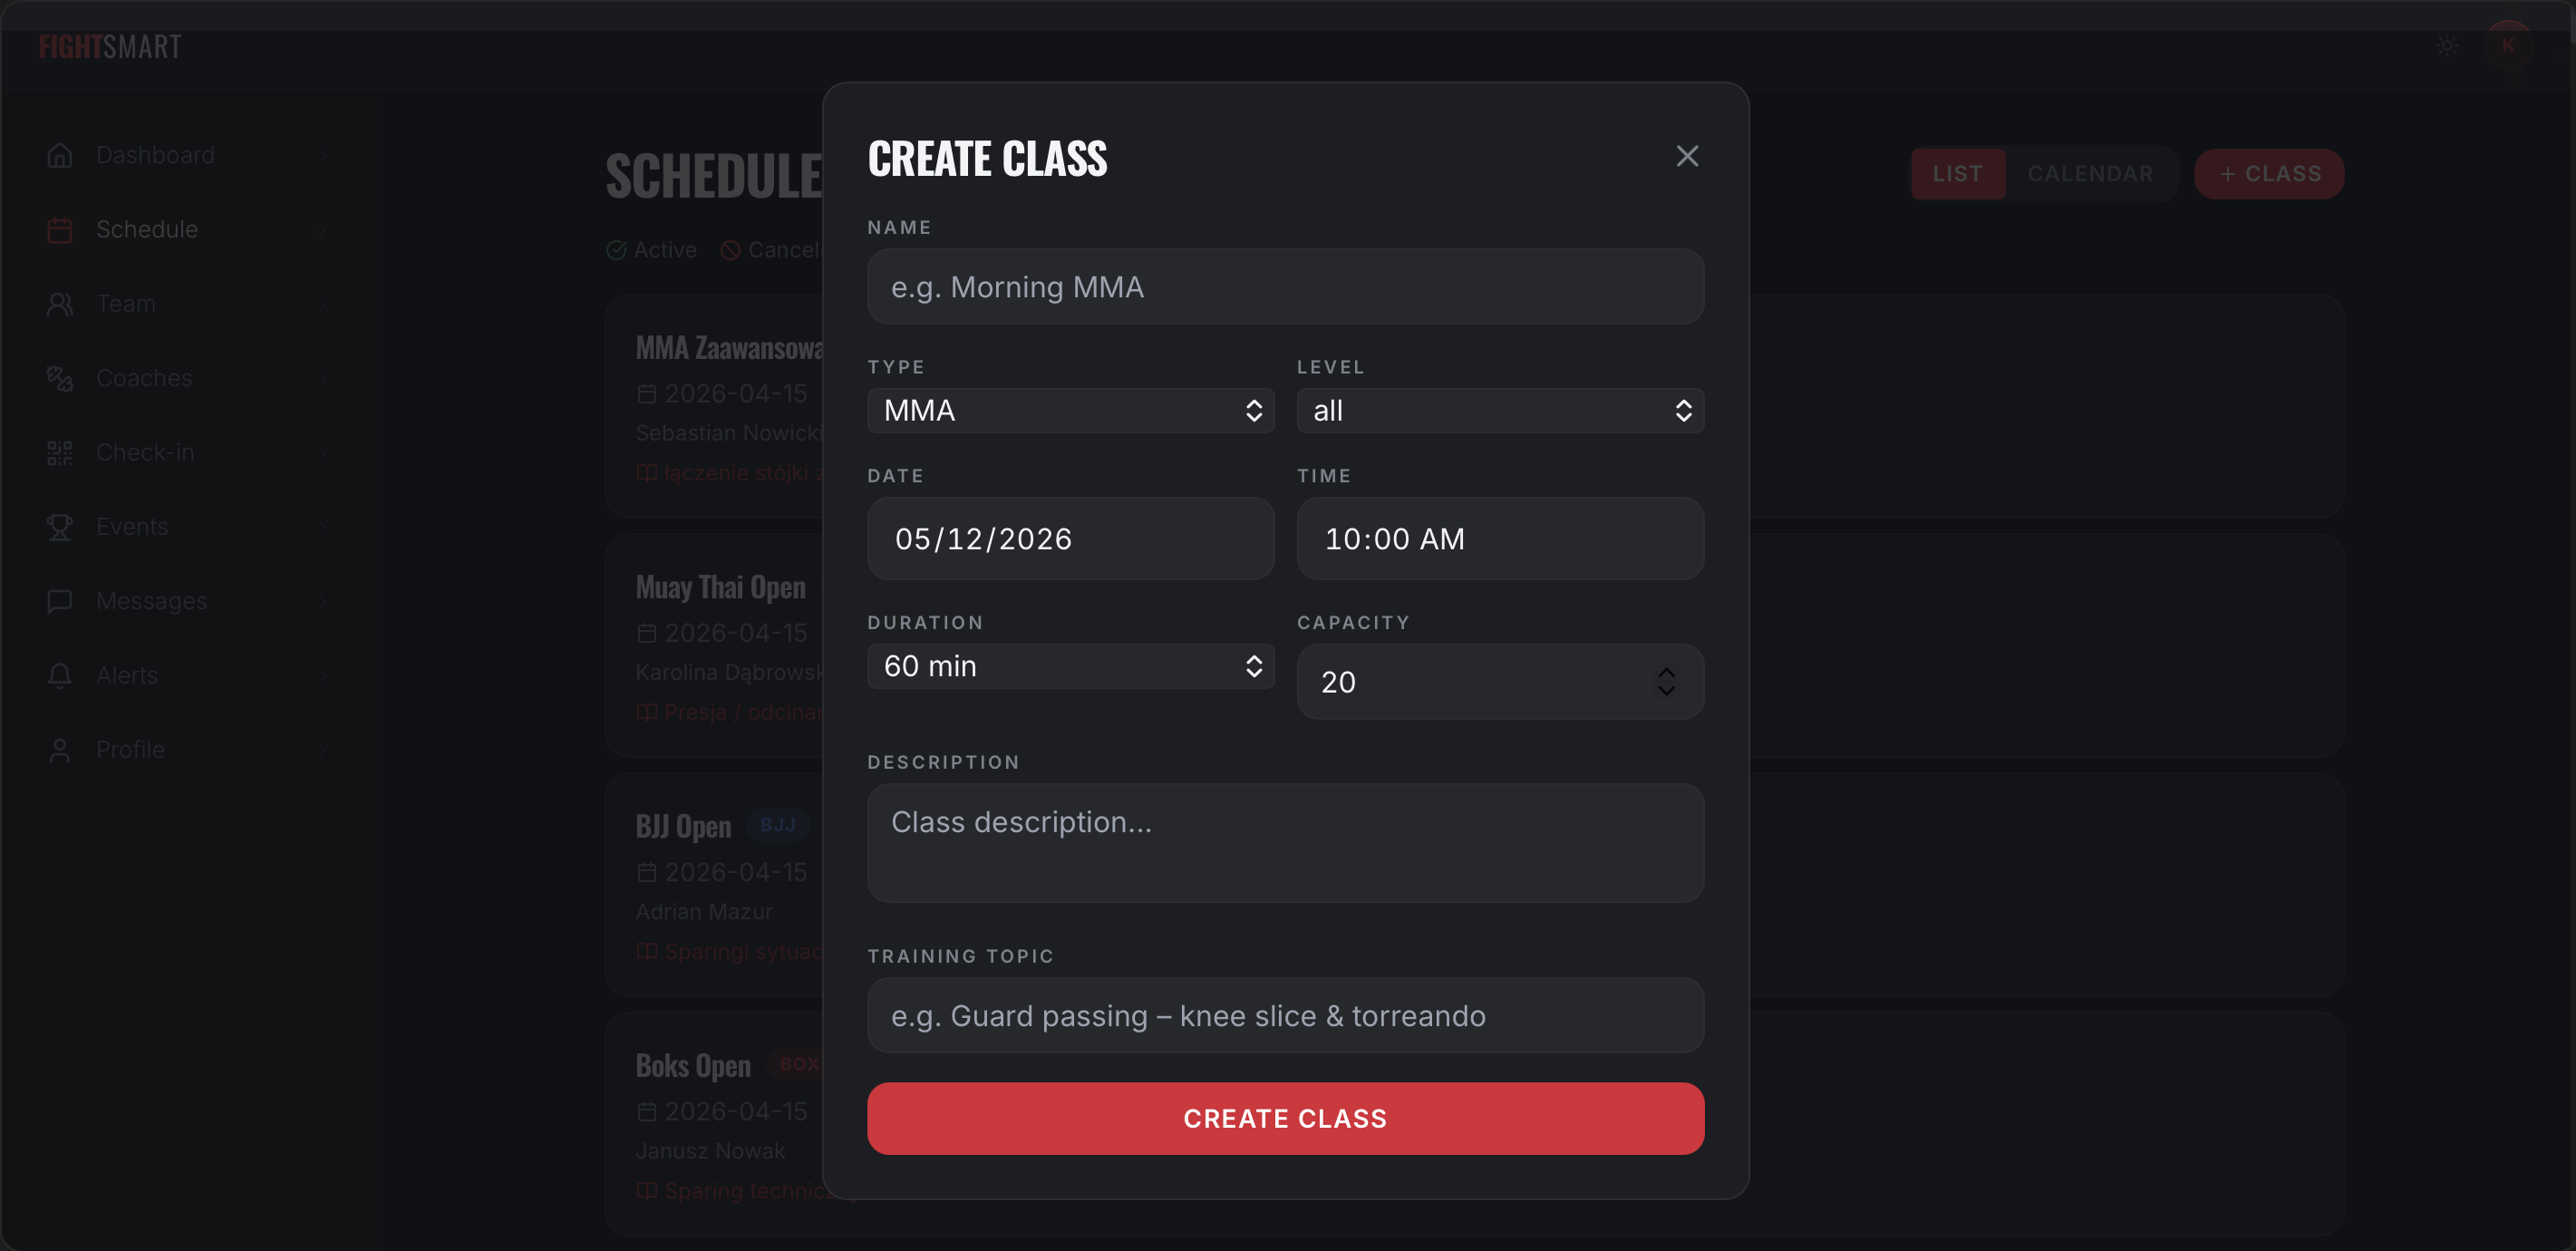This screenshot has width=2576, height=1251.
Task: Open the Level dropdown showing all
Action: coord(1500,411)
